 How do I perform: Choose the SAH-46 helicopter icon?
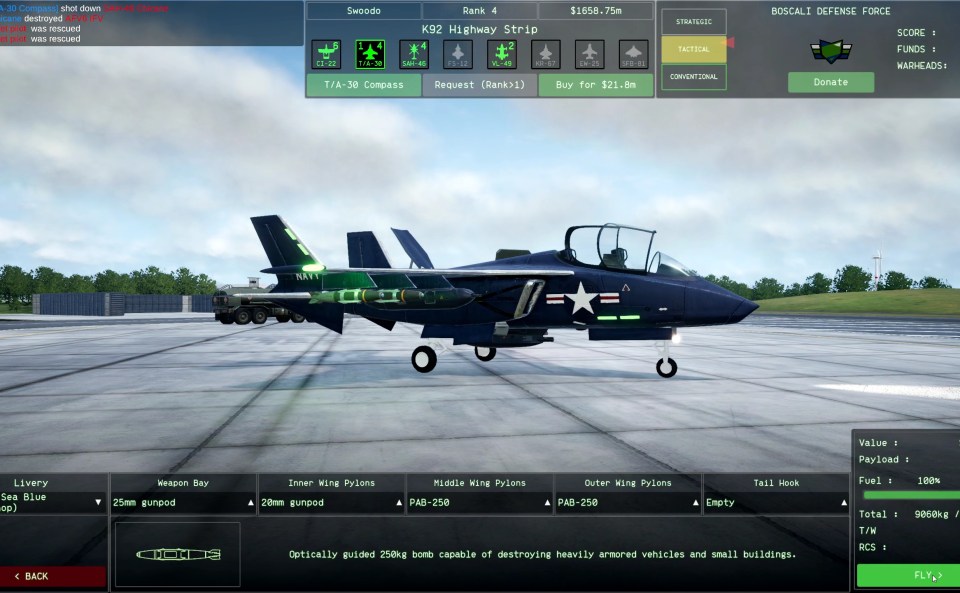[x=414, y=54]
